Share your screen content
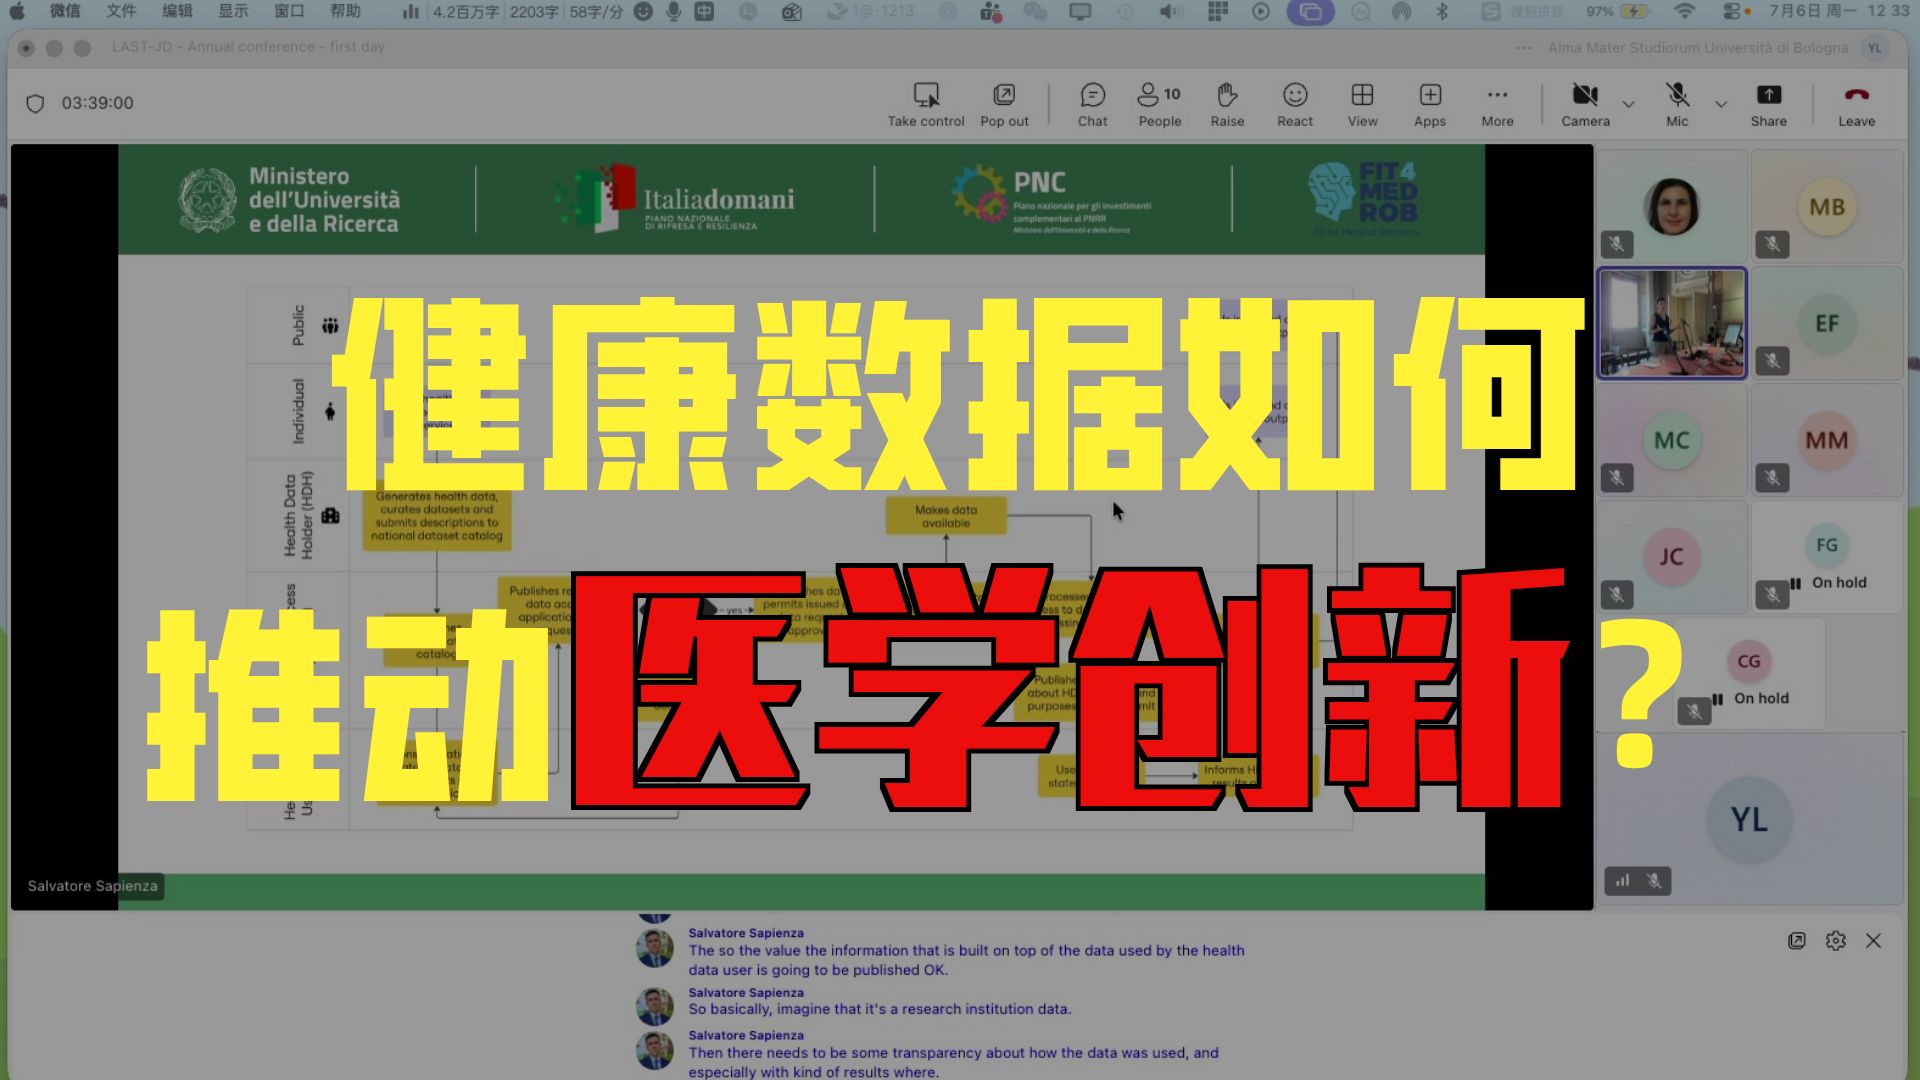Screen dimensions: 1920x1080 (x=1768, y=105)
